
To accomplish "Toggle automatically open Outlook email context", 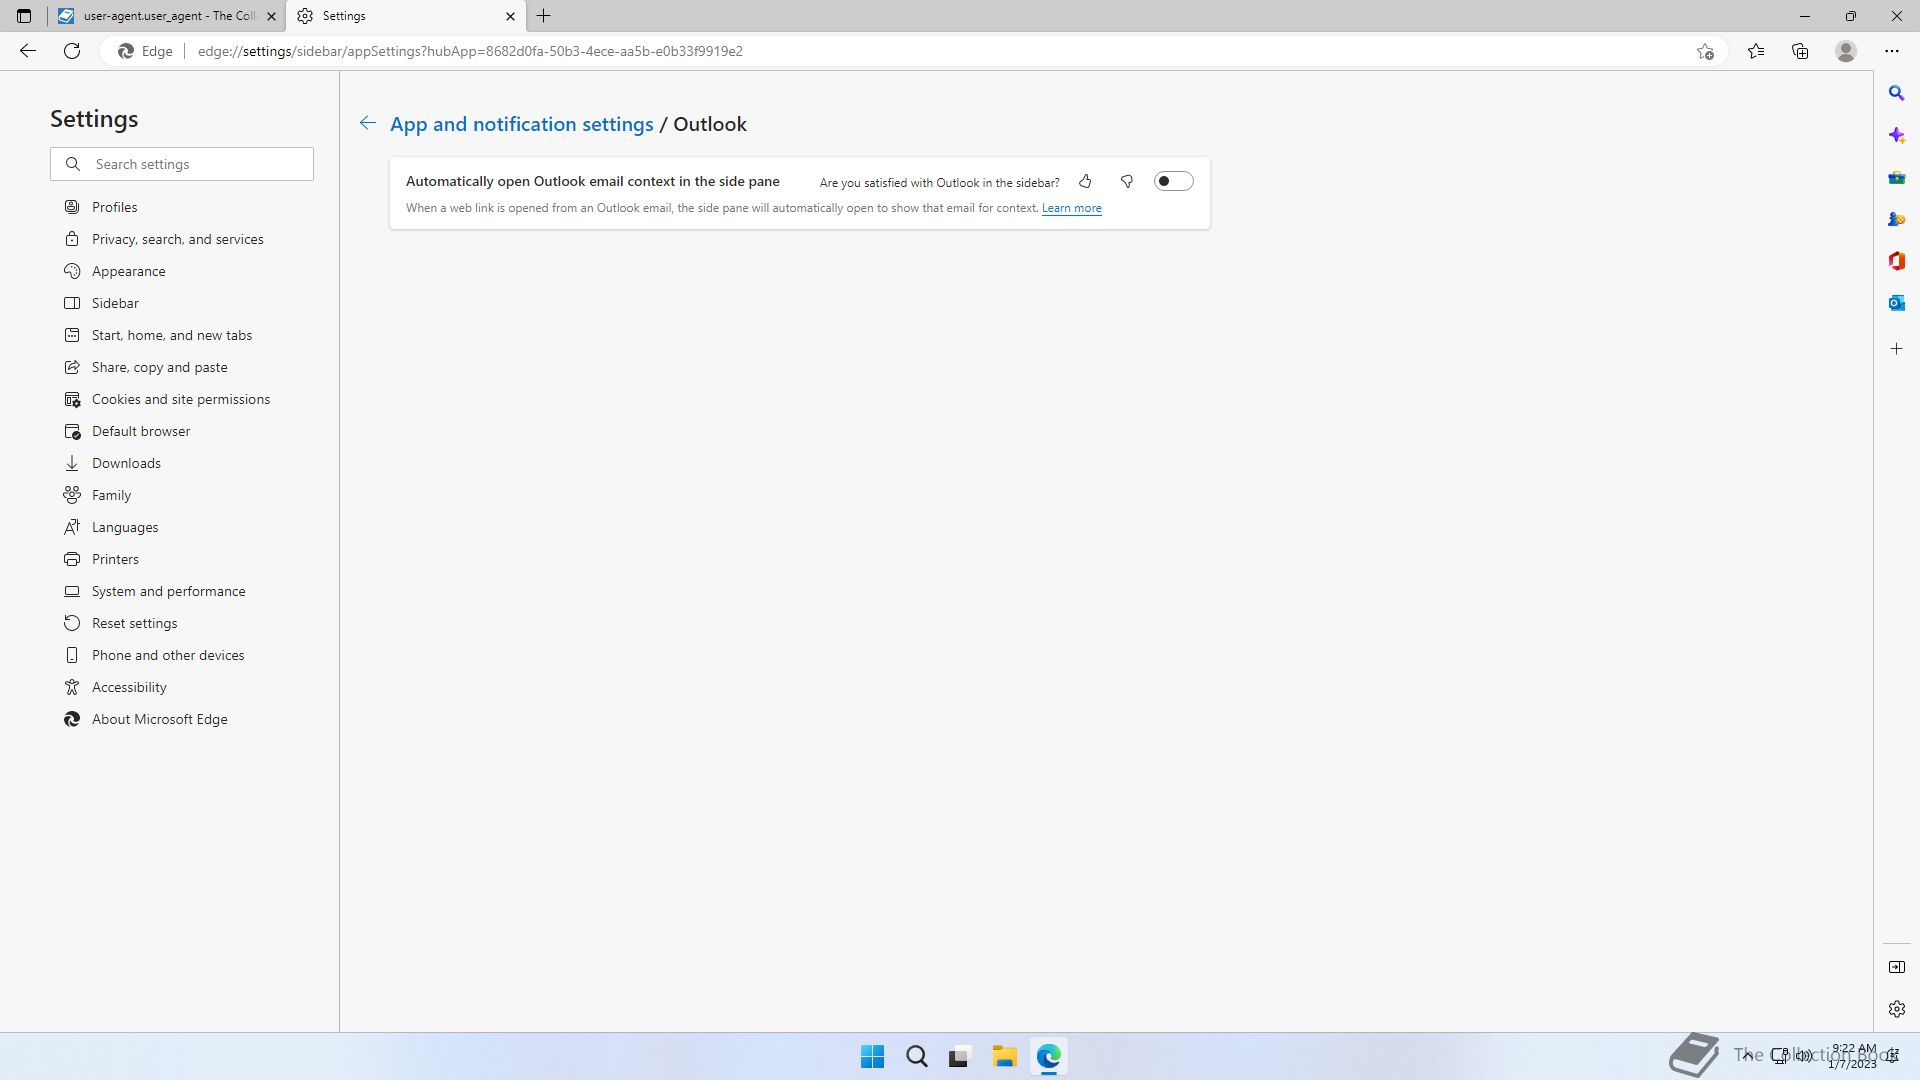I will click(1173, 182).
